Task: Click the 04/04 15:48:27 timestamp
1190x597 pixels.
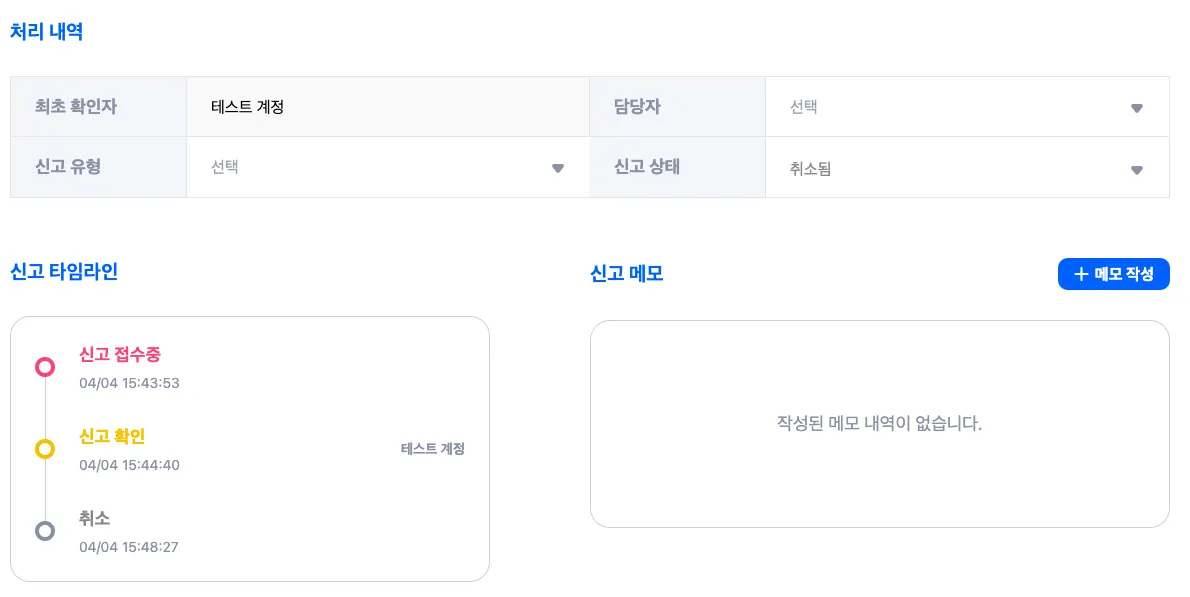Action: (129, 547)
